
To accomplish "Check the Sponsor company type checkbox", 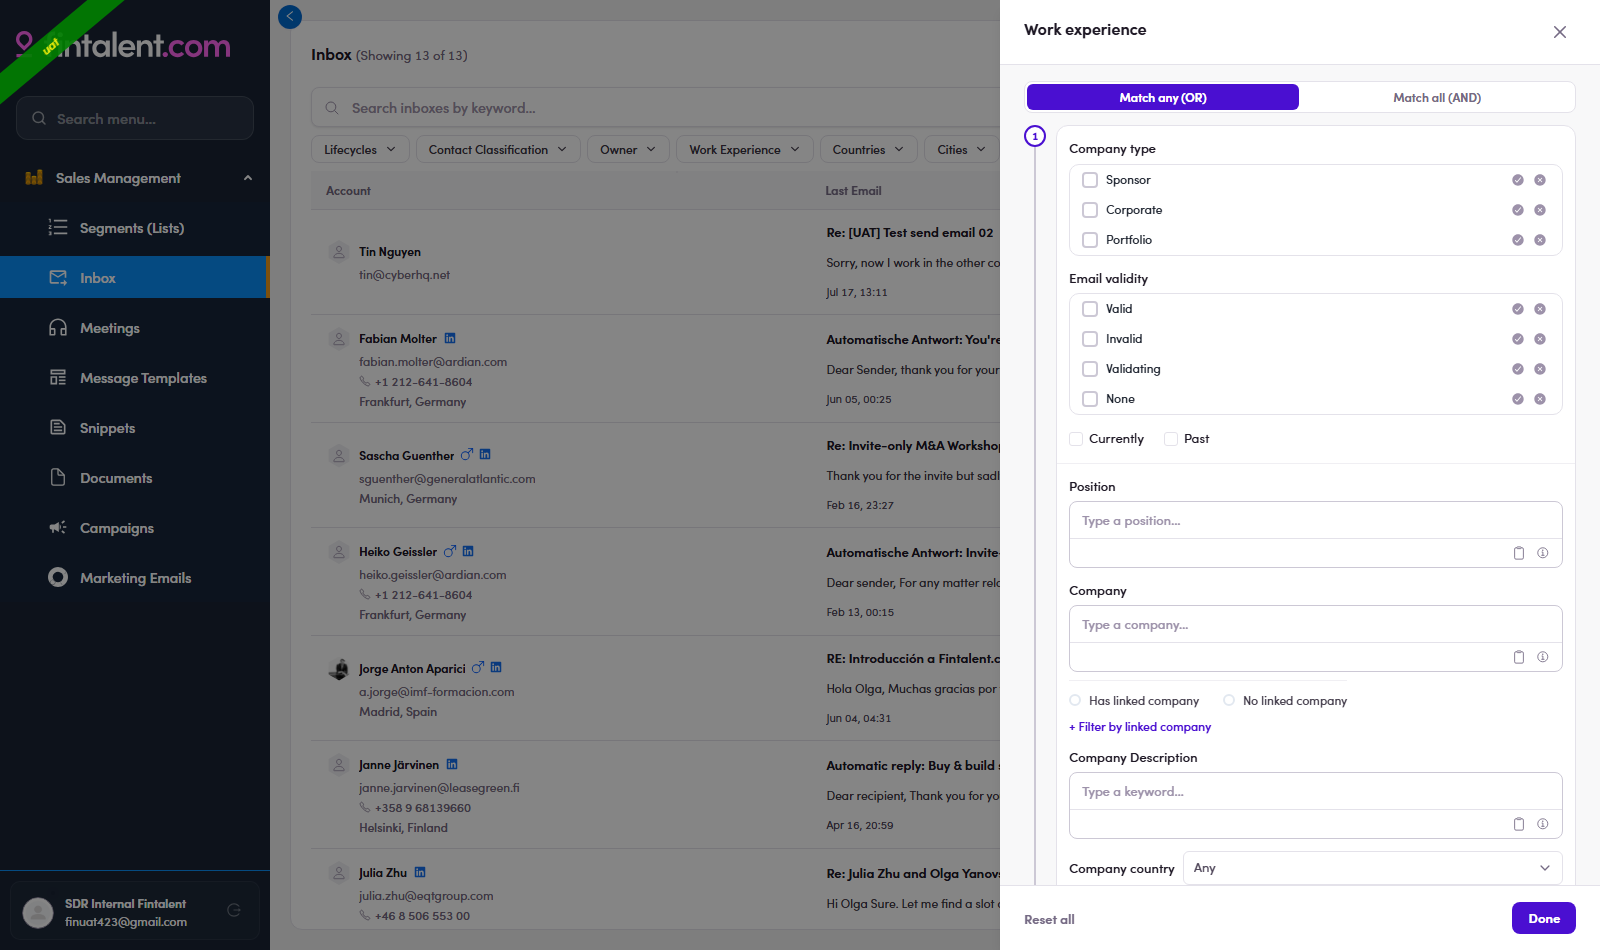I will click(1090, 180).
